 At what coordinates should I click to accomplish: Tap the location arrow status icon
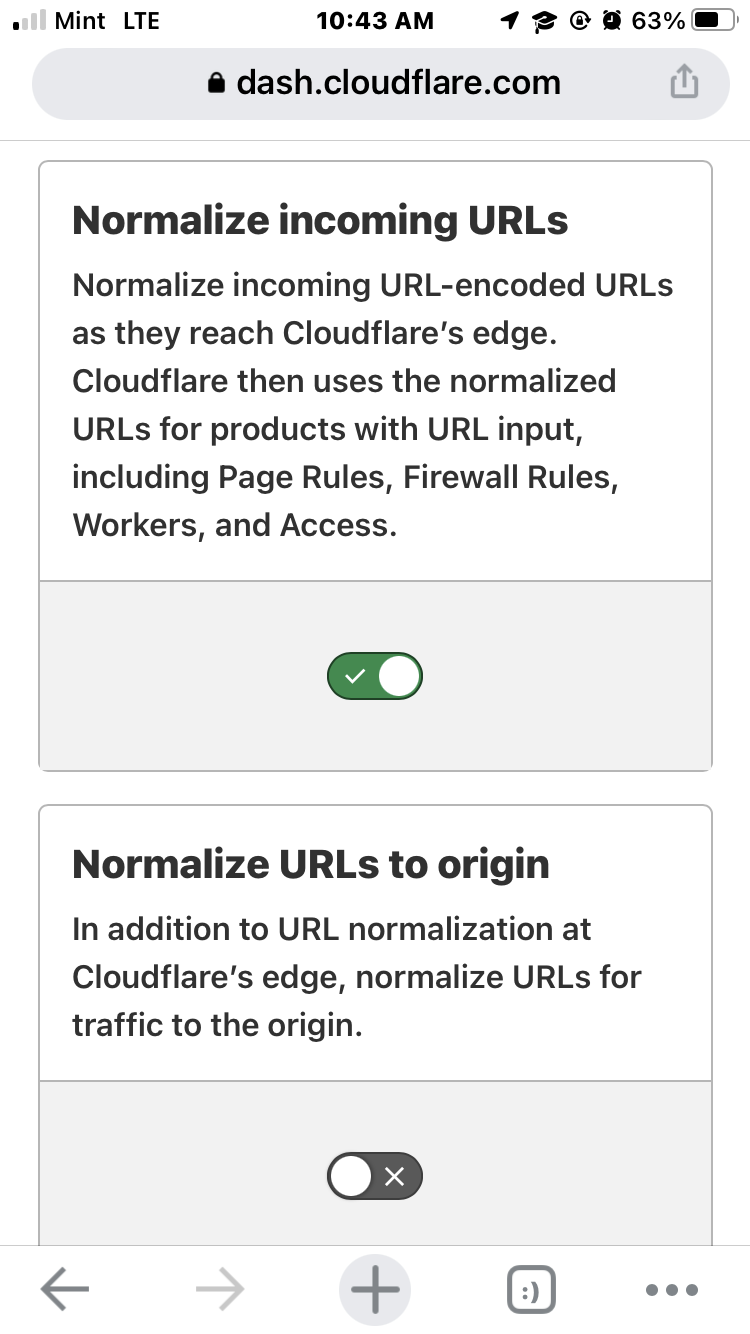pyautogui.click(x=510, y=20)
